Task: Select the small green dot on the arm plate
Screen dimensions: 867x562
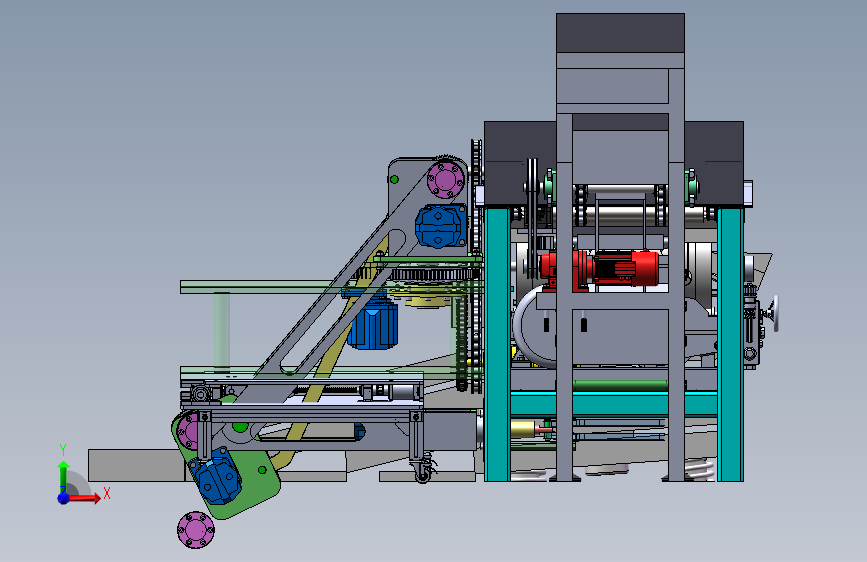Action: point(394,179)
